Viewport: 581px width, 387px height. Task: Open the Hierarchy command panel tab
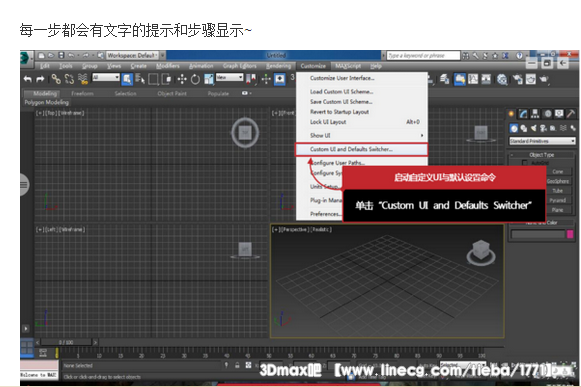[535, 114]
